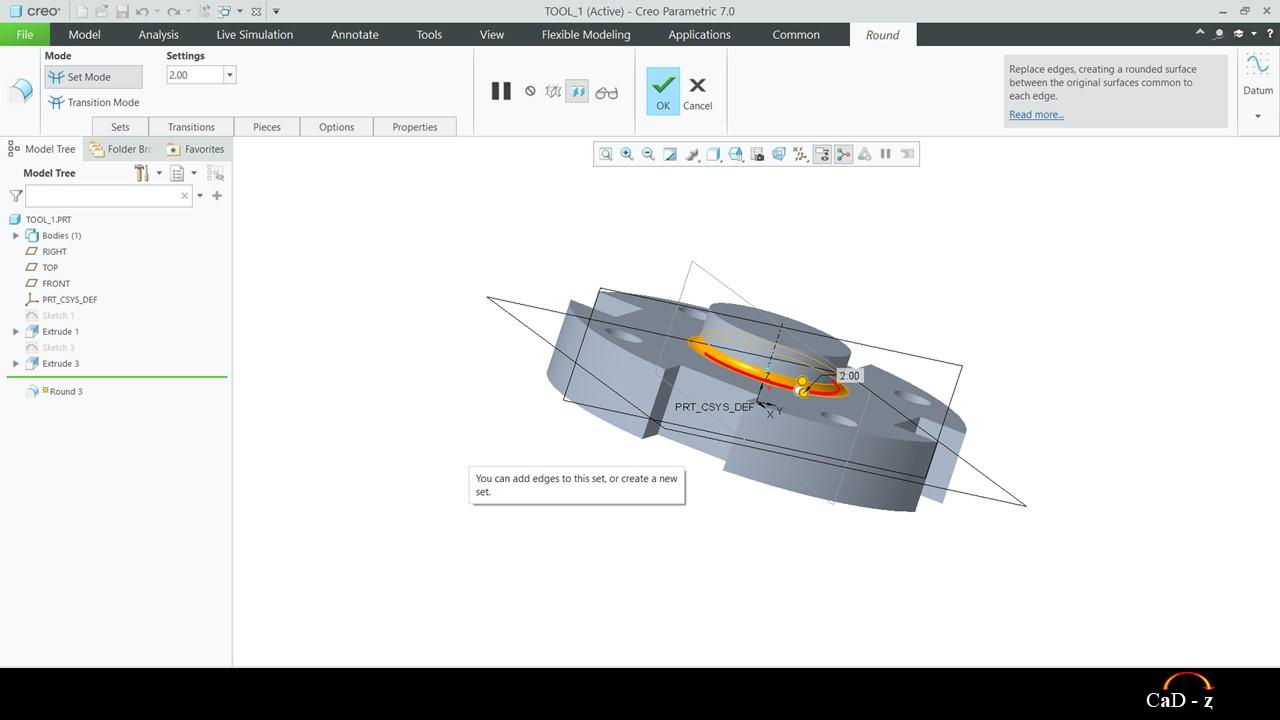Image resolution: width=1280 pixels, height=720 pixels.
Task: Open the tree settings dropdown arrow
Action: (159, 173)
